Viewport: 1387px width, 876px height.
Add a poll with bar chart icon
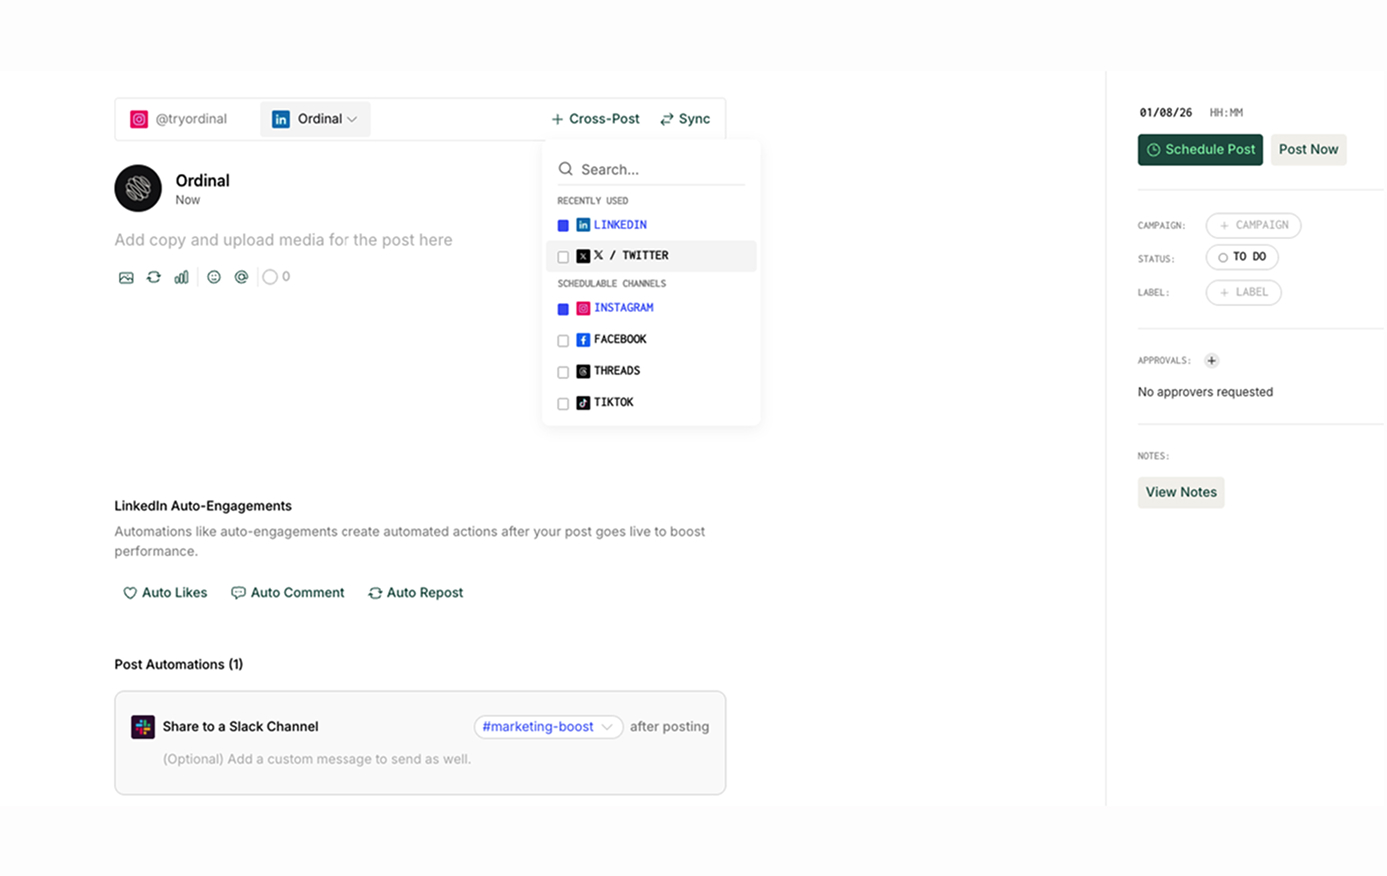181,277
